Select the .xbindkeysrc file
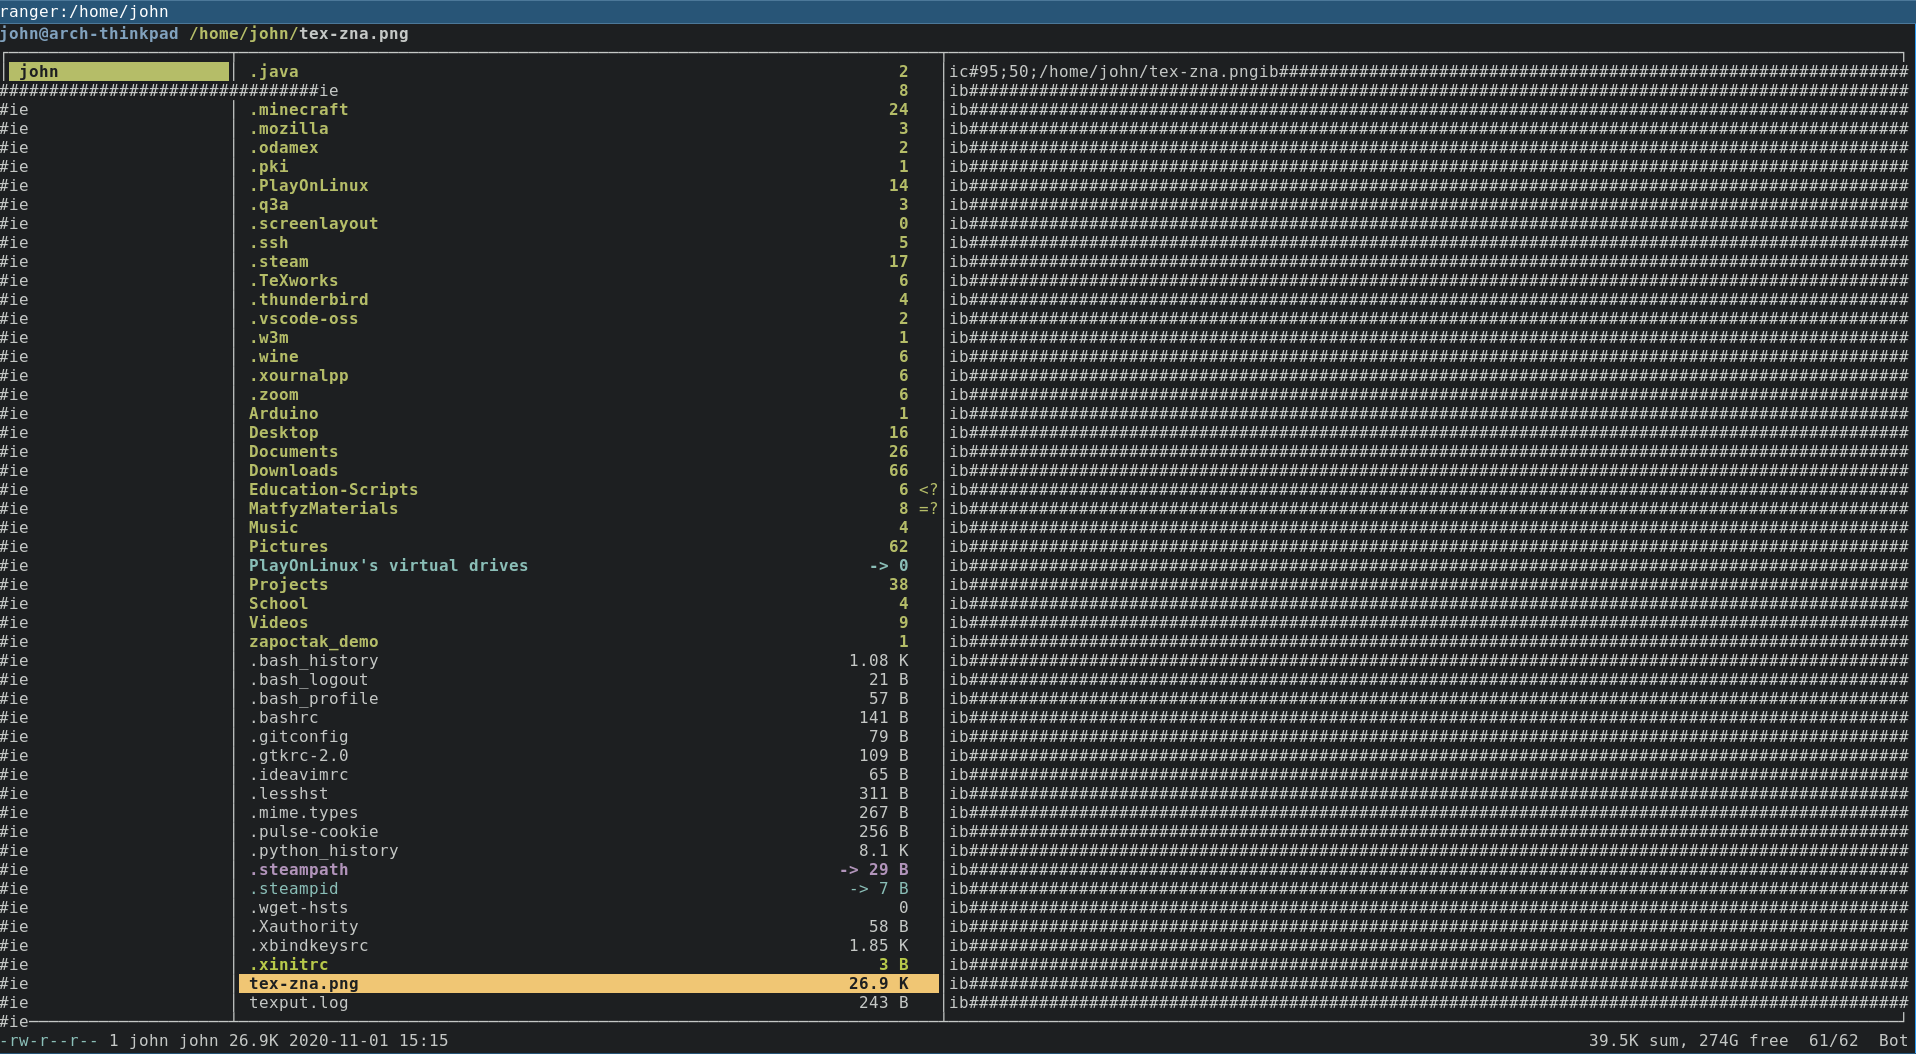This screenshot has height=1054, width=1916. tap(588, 945)
